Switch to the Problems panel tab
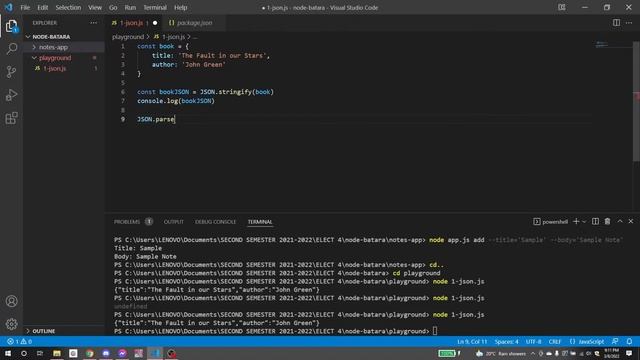The image size is (640, 360). 127,222
